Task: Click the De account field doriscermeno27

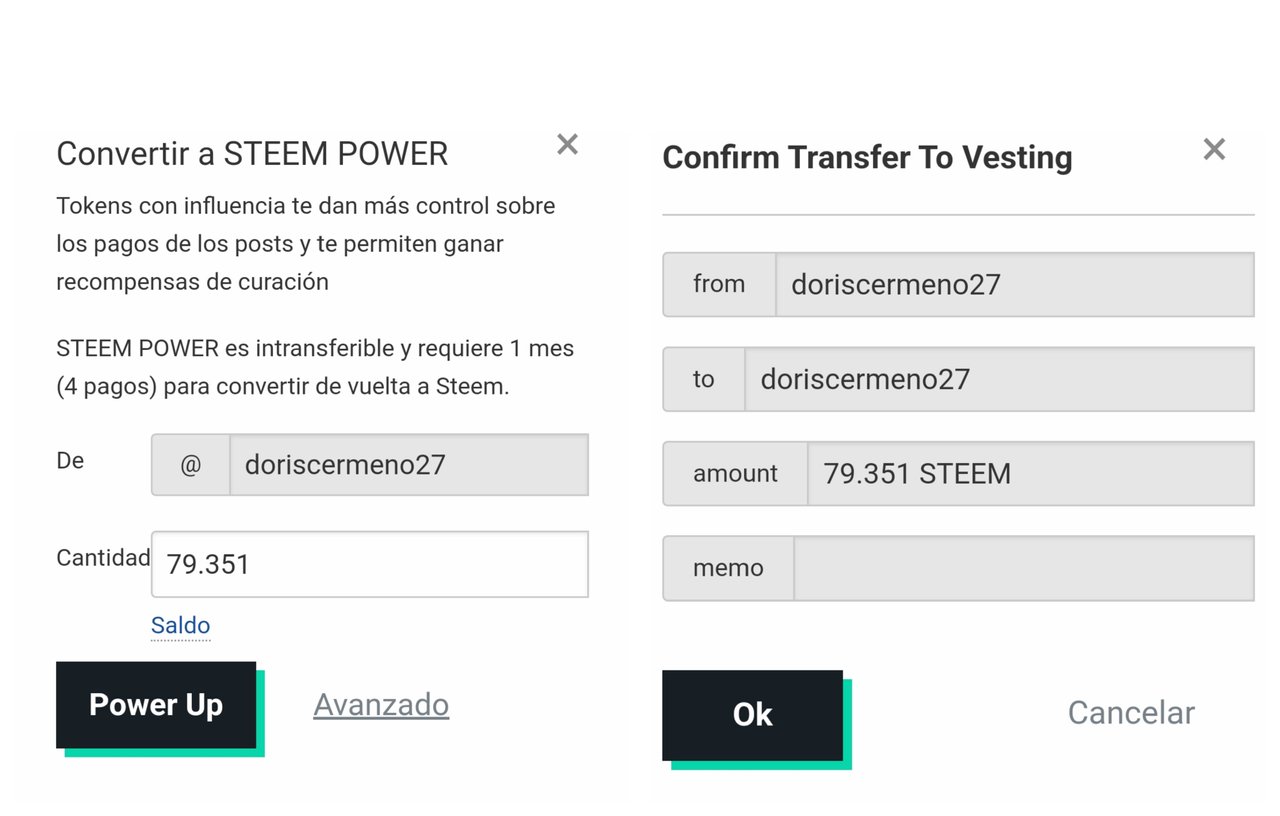Action: point(409,464)
